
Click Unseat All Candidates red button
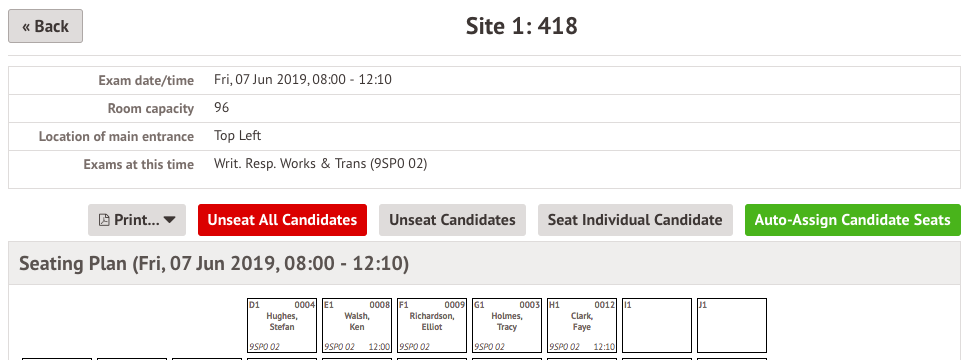tap(282, 220)
